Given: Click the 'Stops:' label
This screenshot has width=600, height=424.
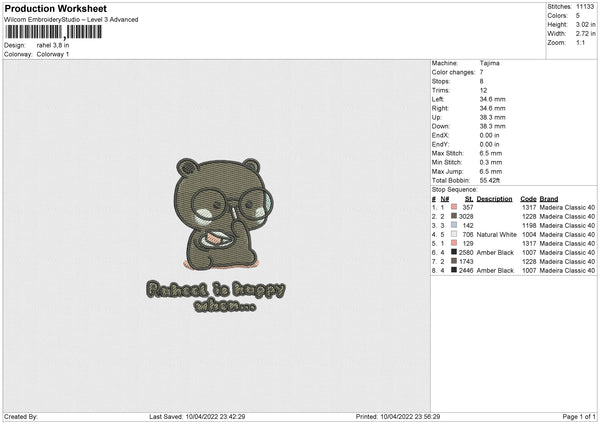Looking at the screenshot, I should 441,81.
